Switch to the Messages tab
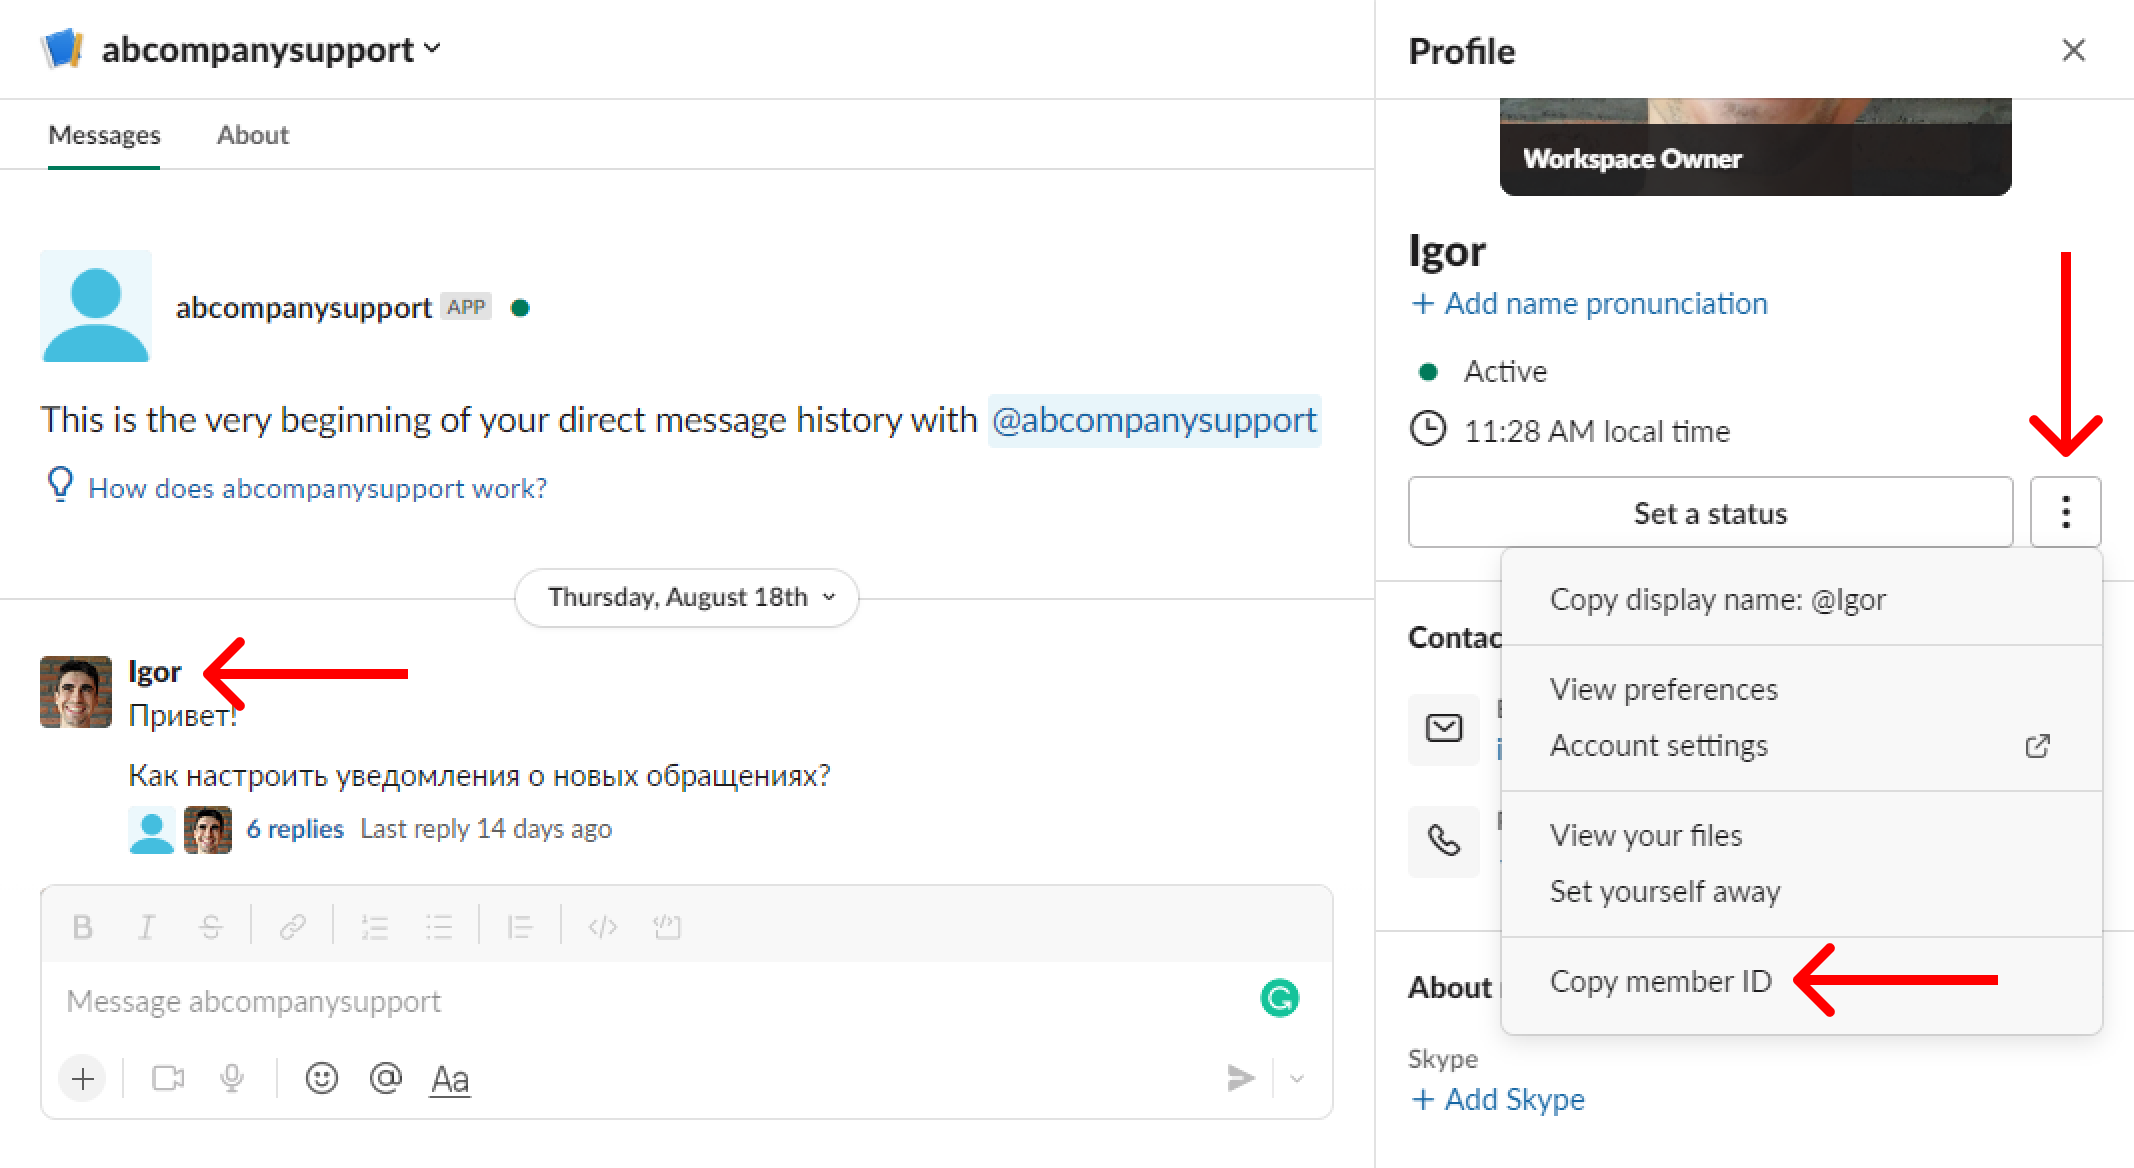This screenshot has height=1168, width=2134. pos(104,135)
